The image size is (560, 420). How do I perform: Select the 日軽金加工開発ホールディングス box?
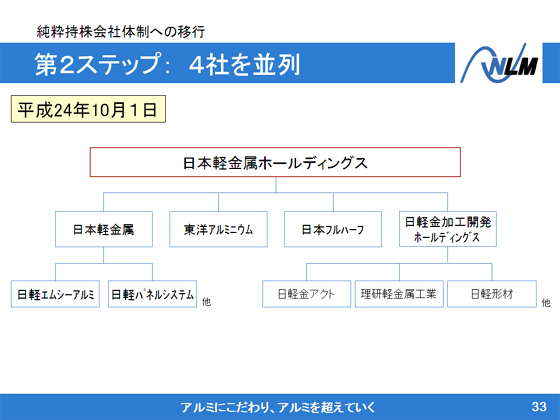(x=448, y=229)
